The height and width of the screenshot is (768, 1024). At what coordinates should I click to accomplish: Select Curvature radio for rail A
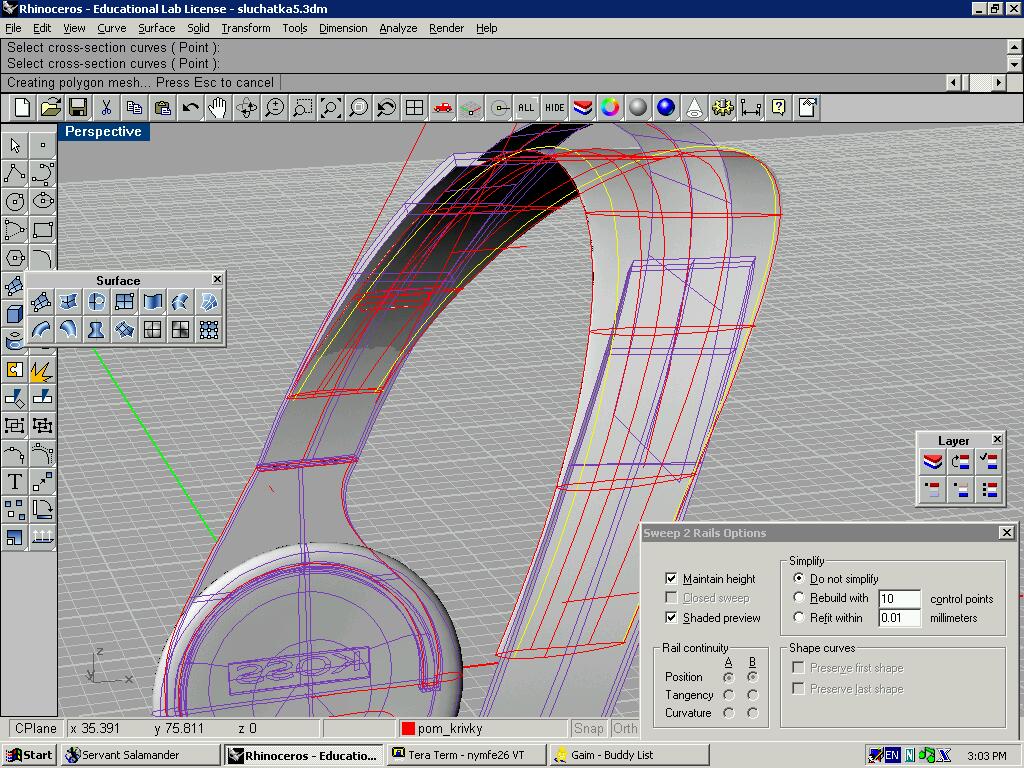pyautogui.click(x=728, y=713)
